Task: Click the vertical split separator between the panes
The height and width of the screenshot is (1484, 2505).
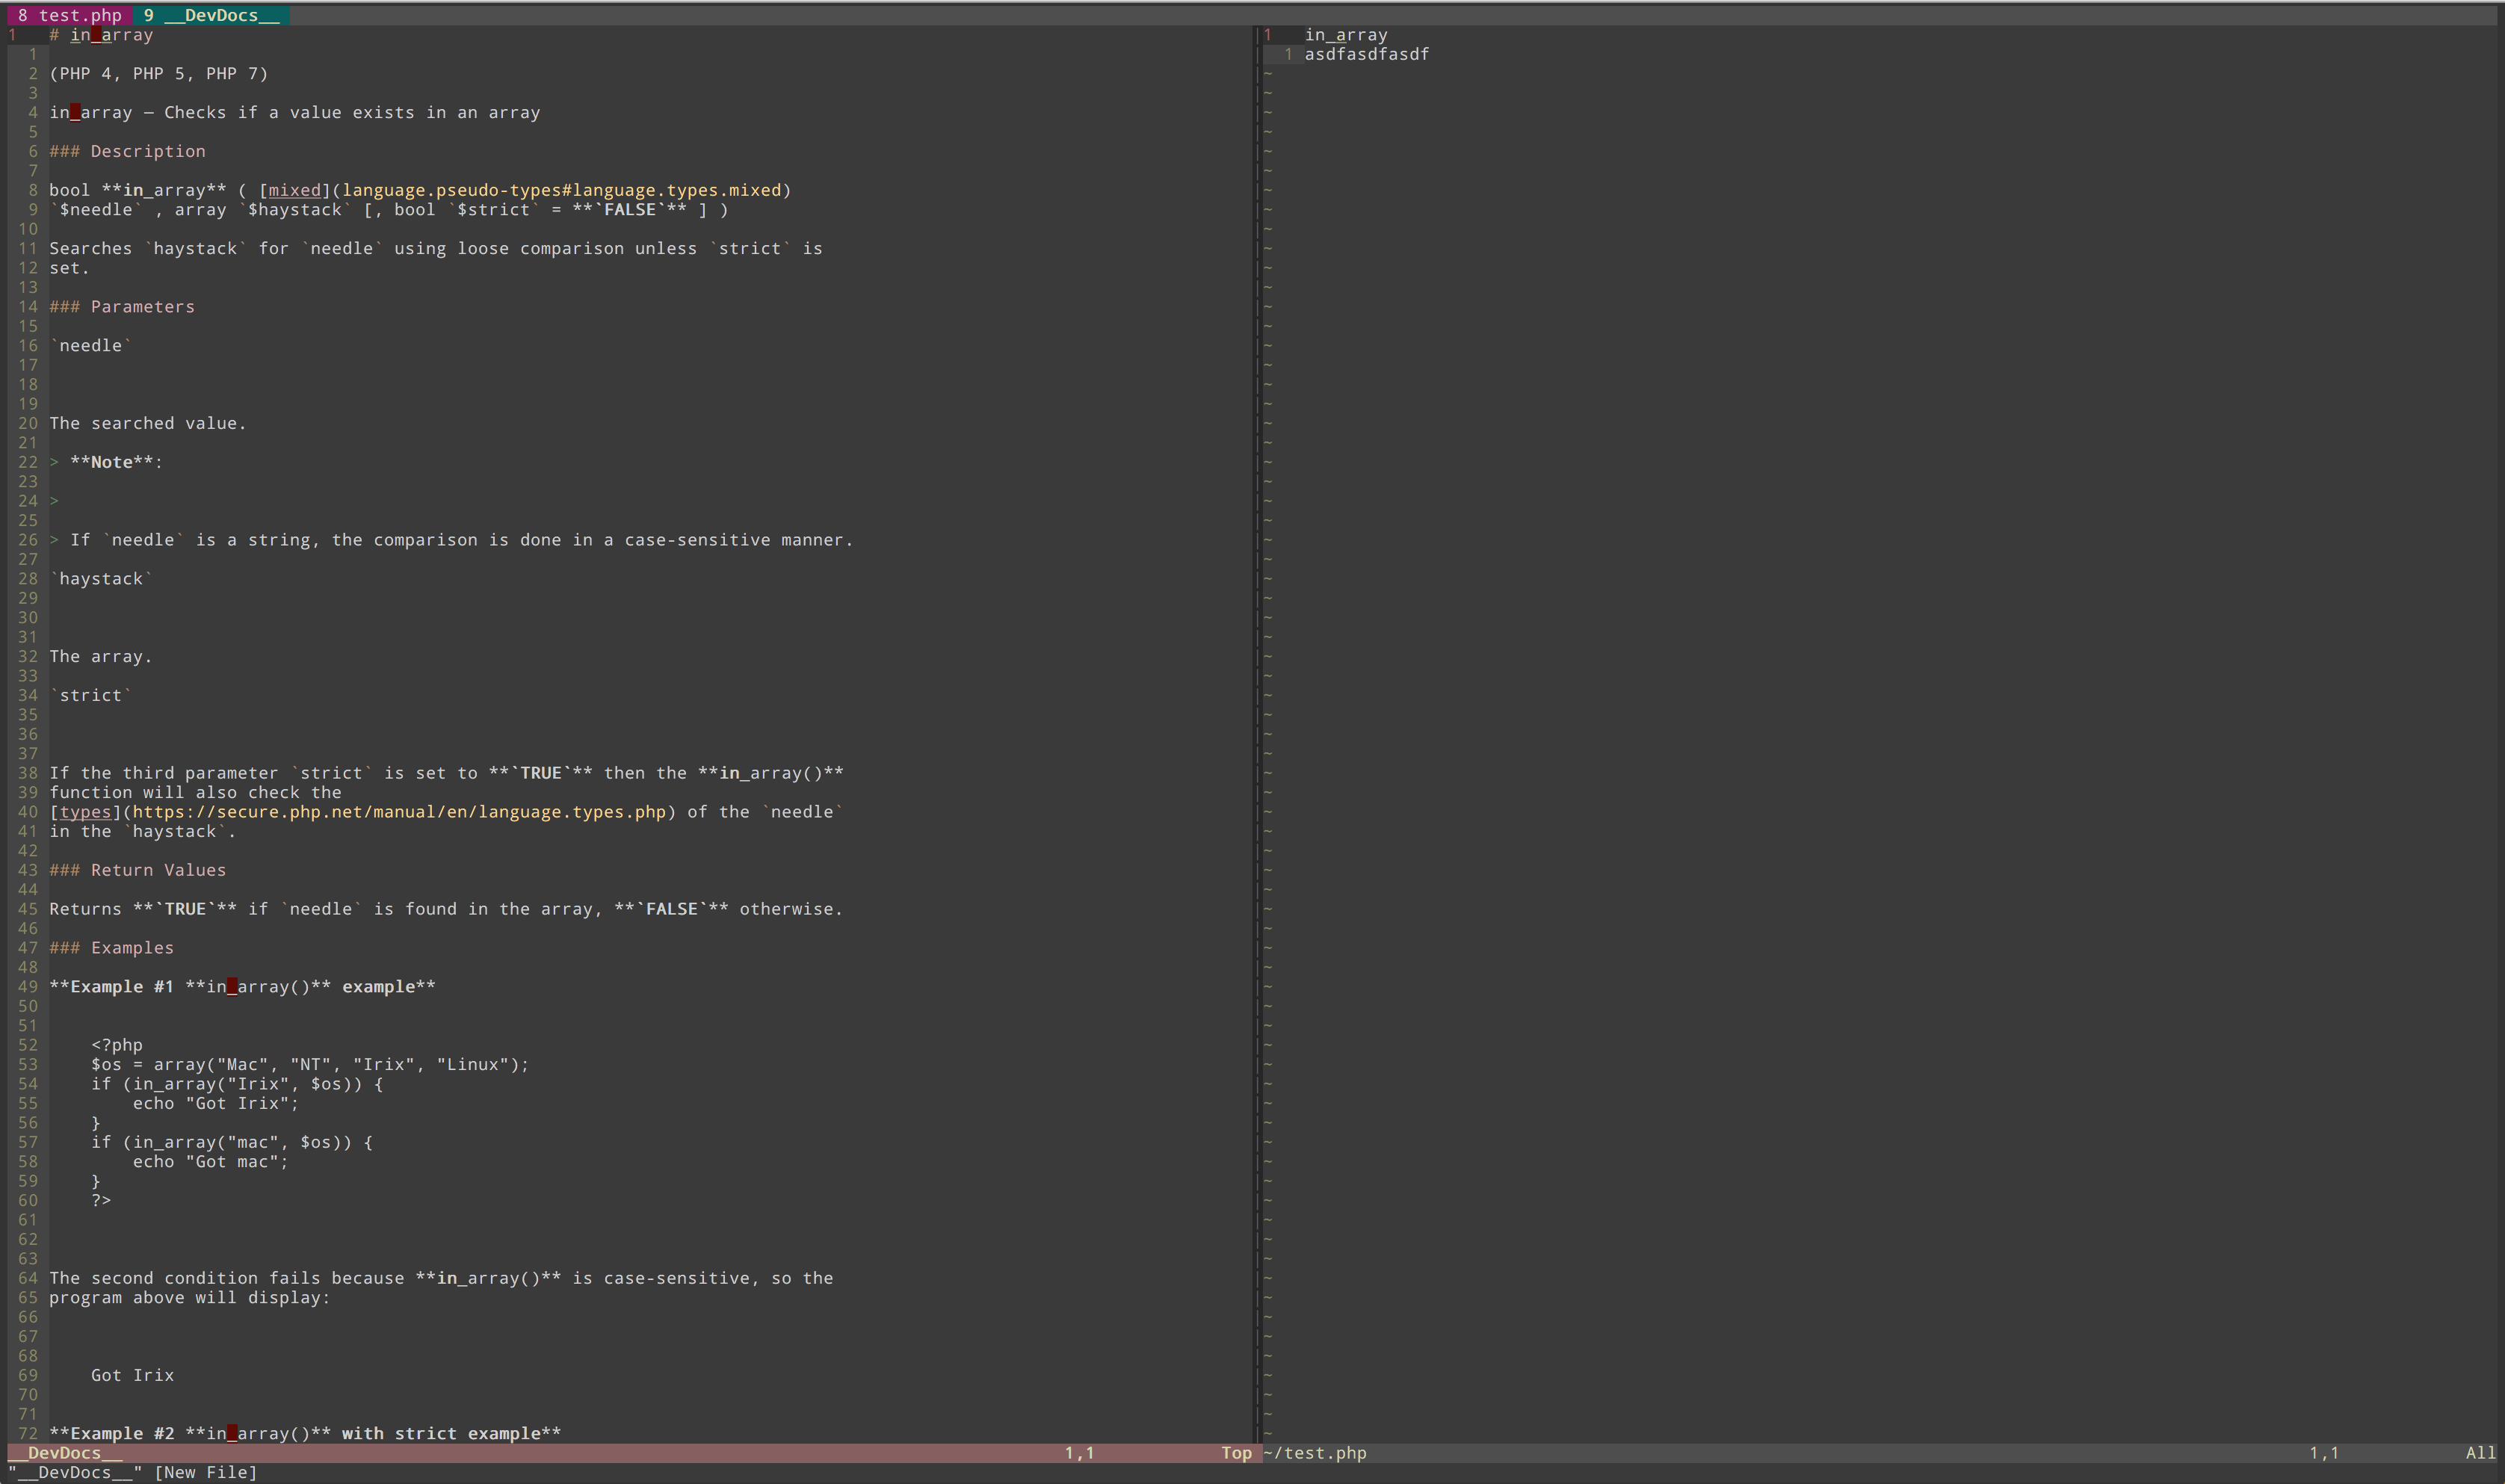Action: [x=1256, y=700]
